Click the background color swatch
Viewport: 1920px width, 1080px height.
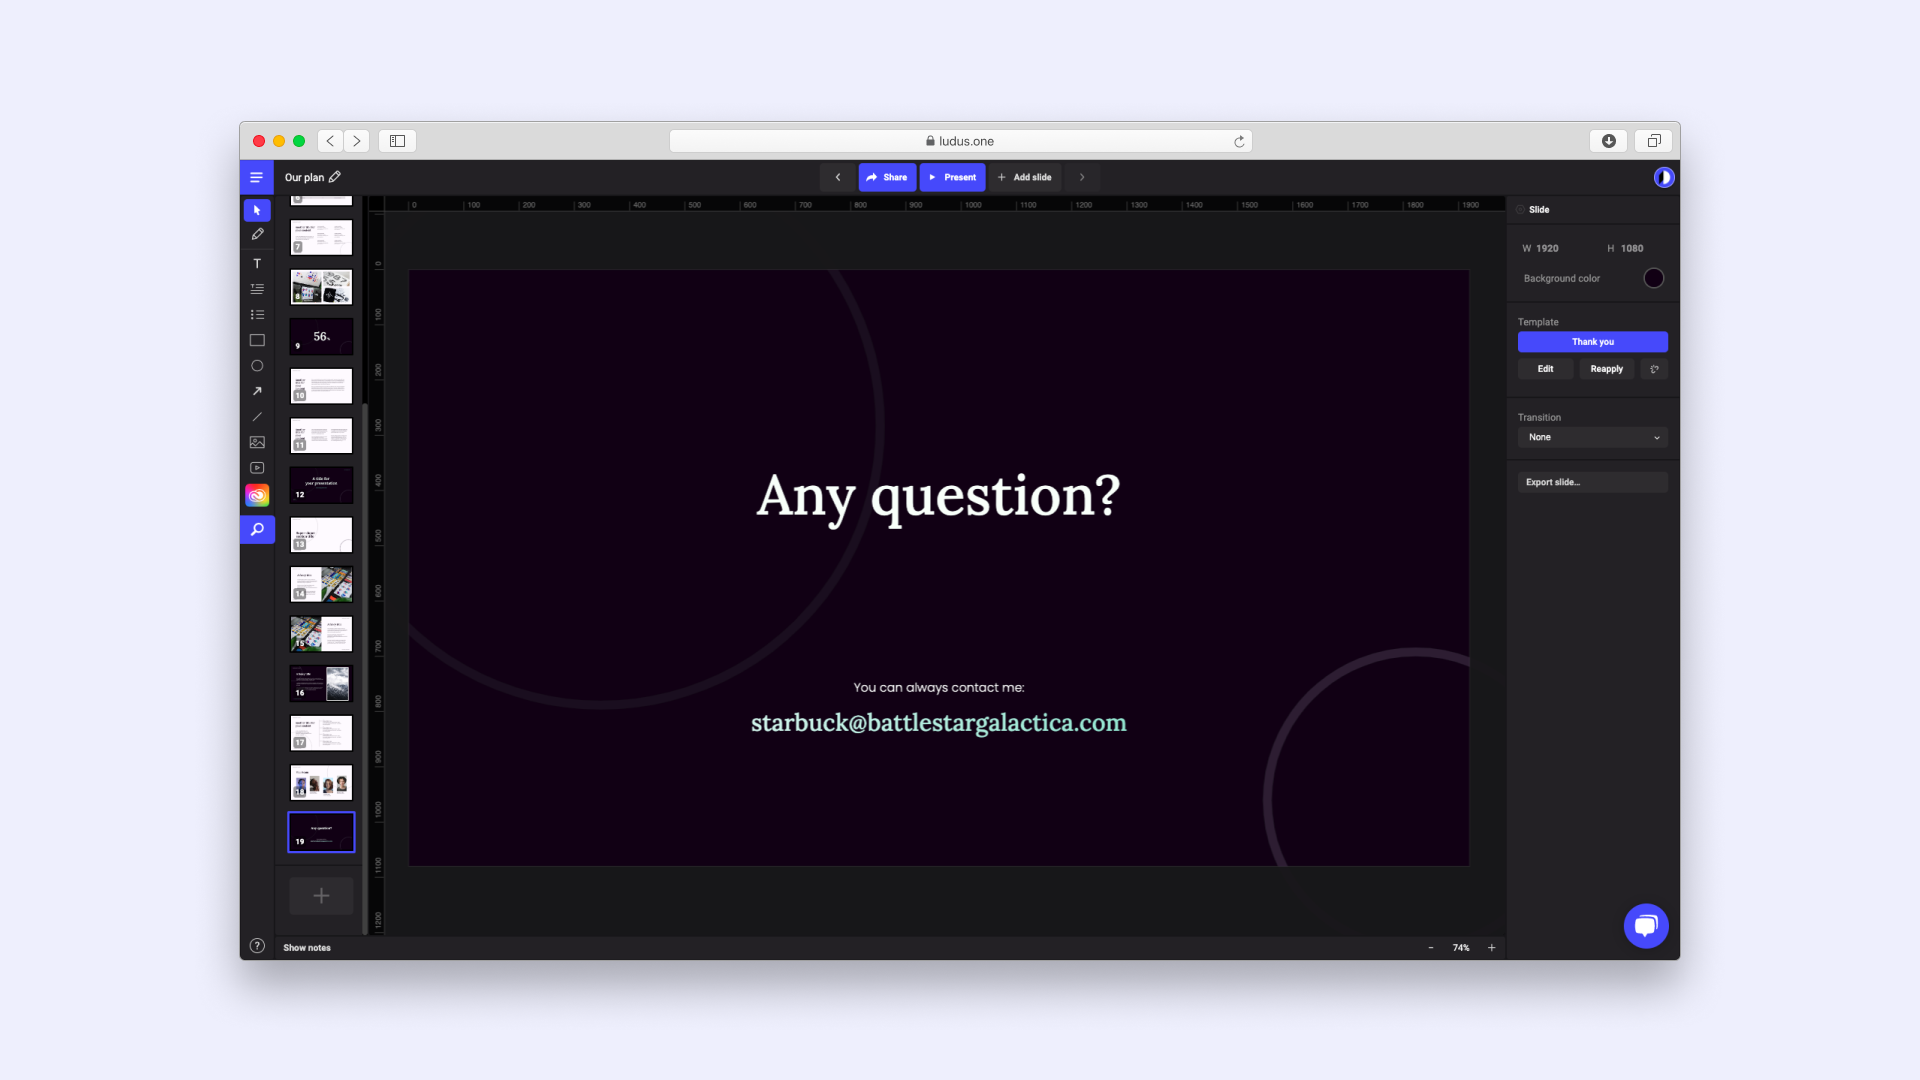click(1654, 278)
